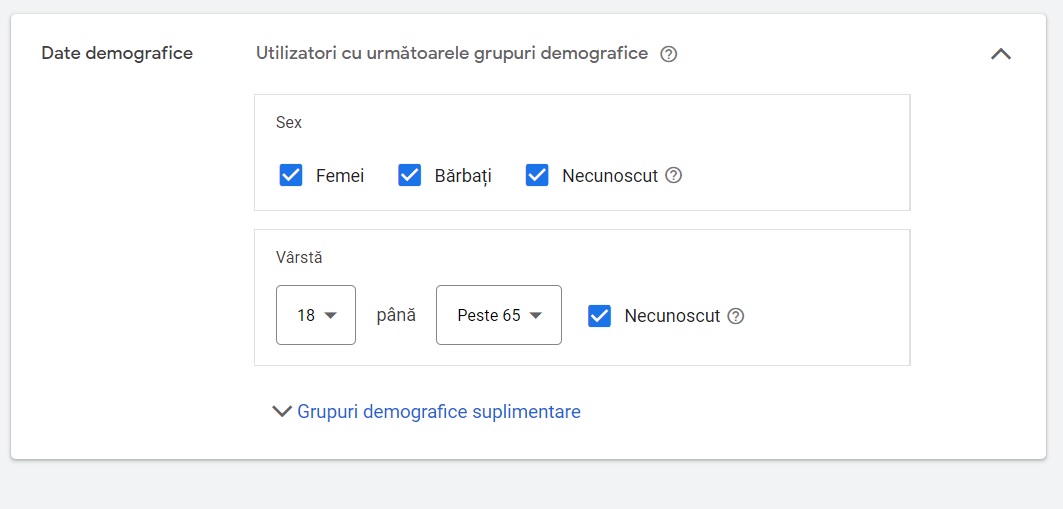Open the Grupuri demografice suplimentare link
The width and height of the screenshot is (1063, 509).
click(x=439, y=411)
